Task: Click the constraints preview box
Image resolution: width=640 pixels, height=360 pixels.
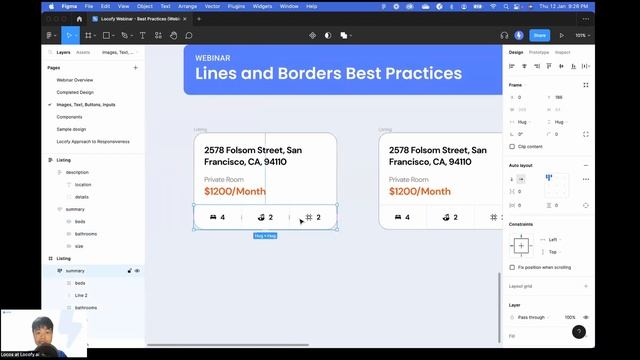Action: point(521,246)
